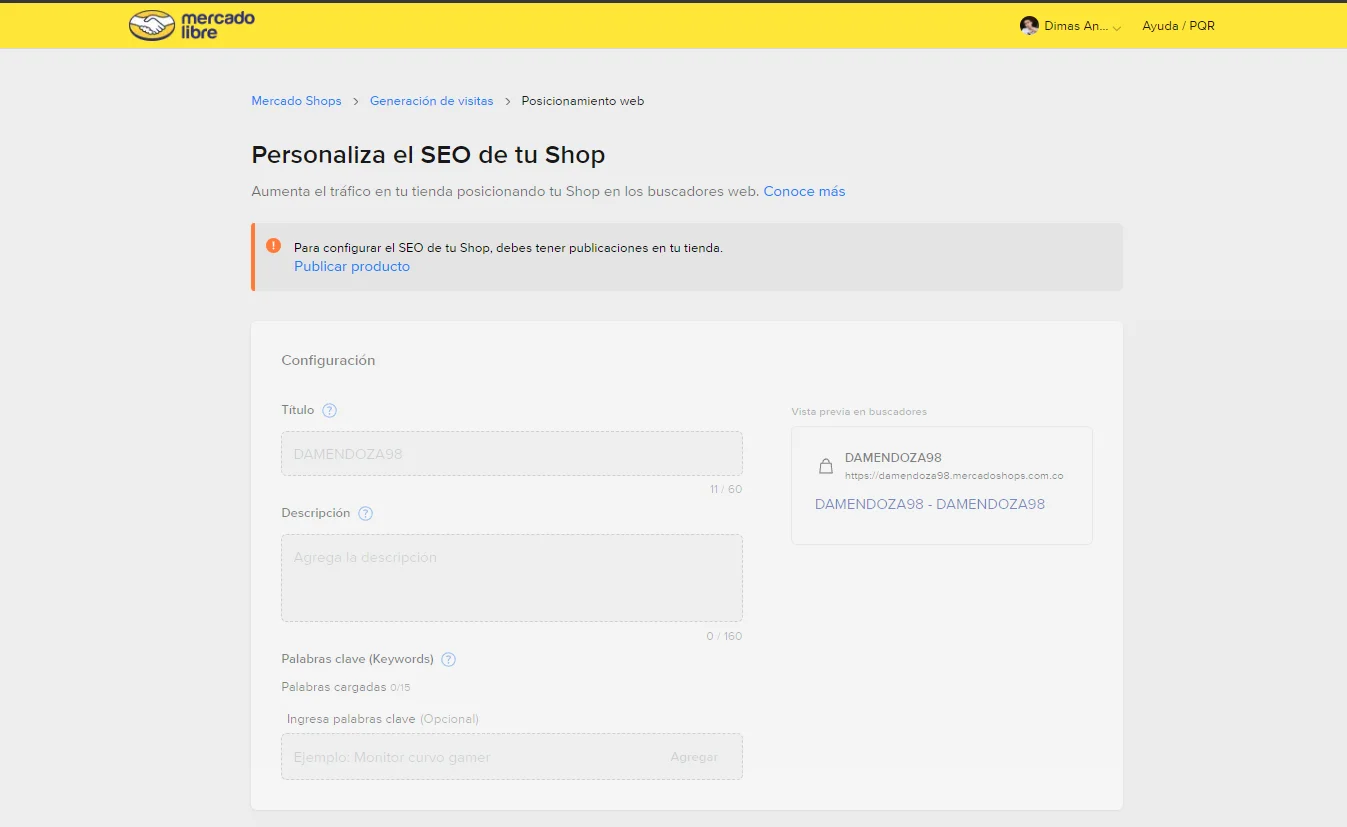
Task: Click the Conoce más link
Action: pos(804,191)
